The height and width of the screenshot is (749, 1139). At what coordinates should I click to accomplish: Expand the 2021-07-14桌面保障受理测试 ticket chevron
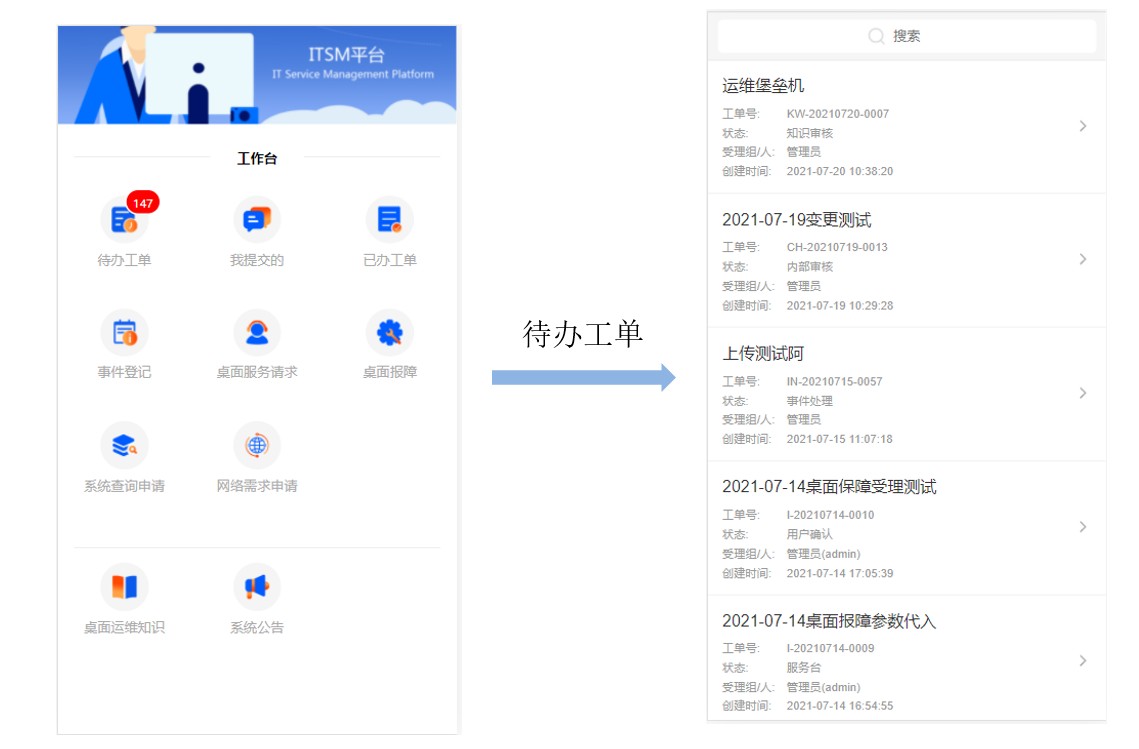[x=1083, y=527]
